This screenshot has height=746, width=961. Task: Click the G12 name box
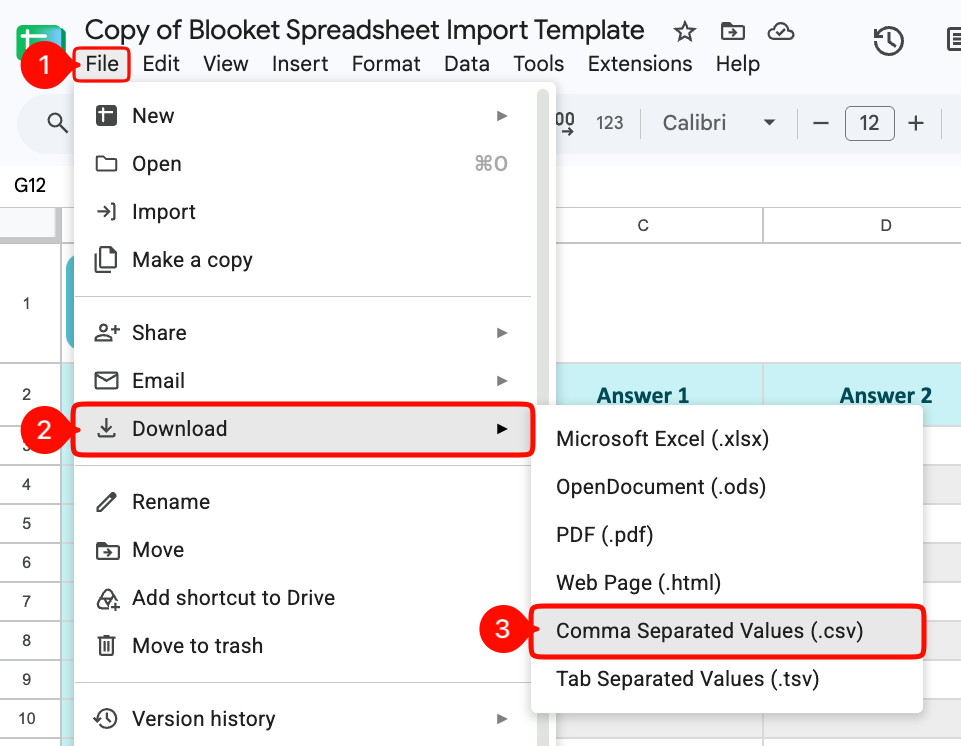point(30,185)
